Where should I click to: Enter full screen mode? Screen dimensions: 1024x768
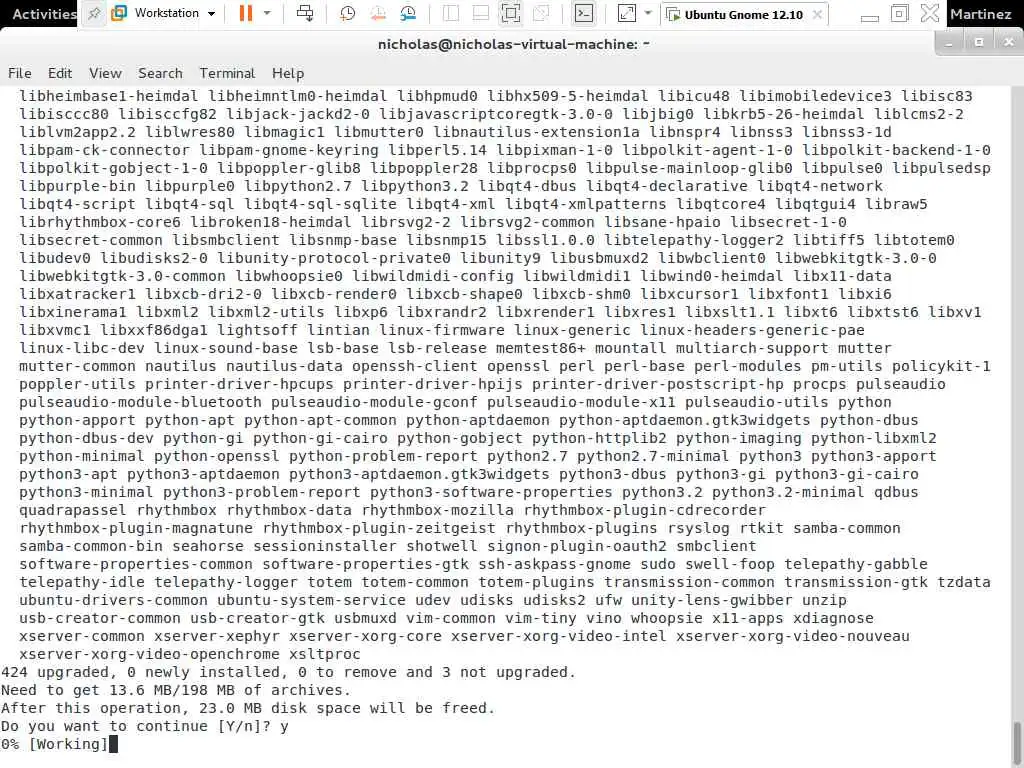[511, 13]
